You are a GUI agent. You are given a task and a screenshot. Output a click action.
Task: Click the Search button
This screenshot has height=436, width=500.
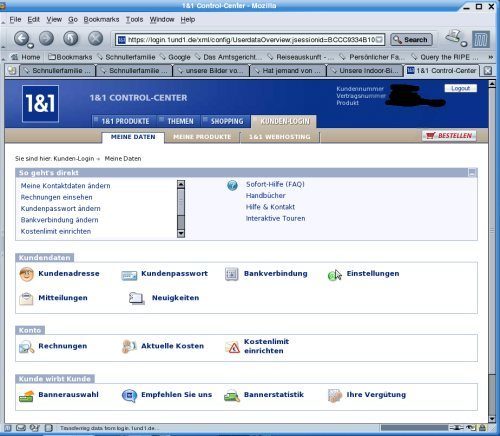click(x=411, y=40)
